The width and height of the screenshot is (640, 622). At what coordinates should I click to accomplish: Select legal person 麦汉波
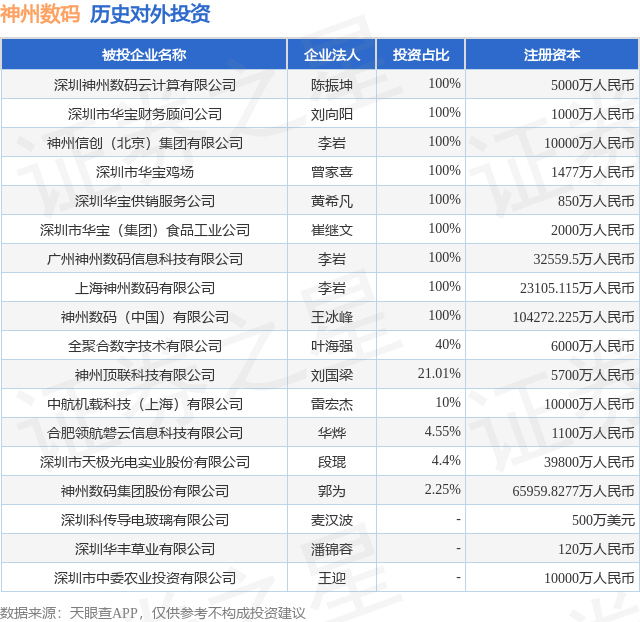point(332,520)
